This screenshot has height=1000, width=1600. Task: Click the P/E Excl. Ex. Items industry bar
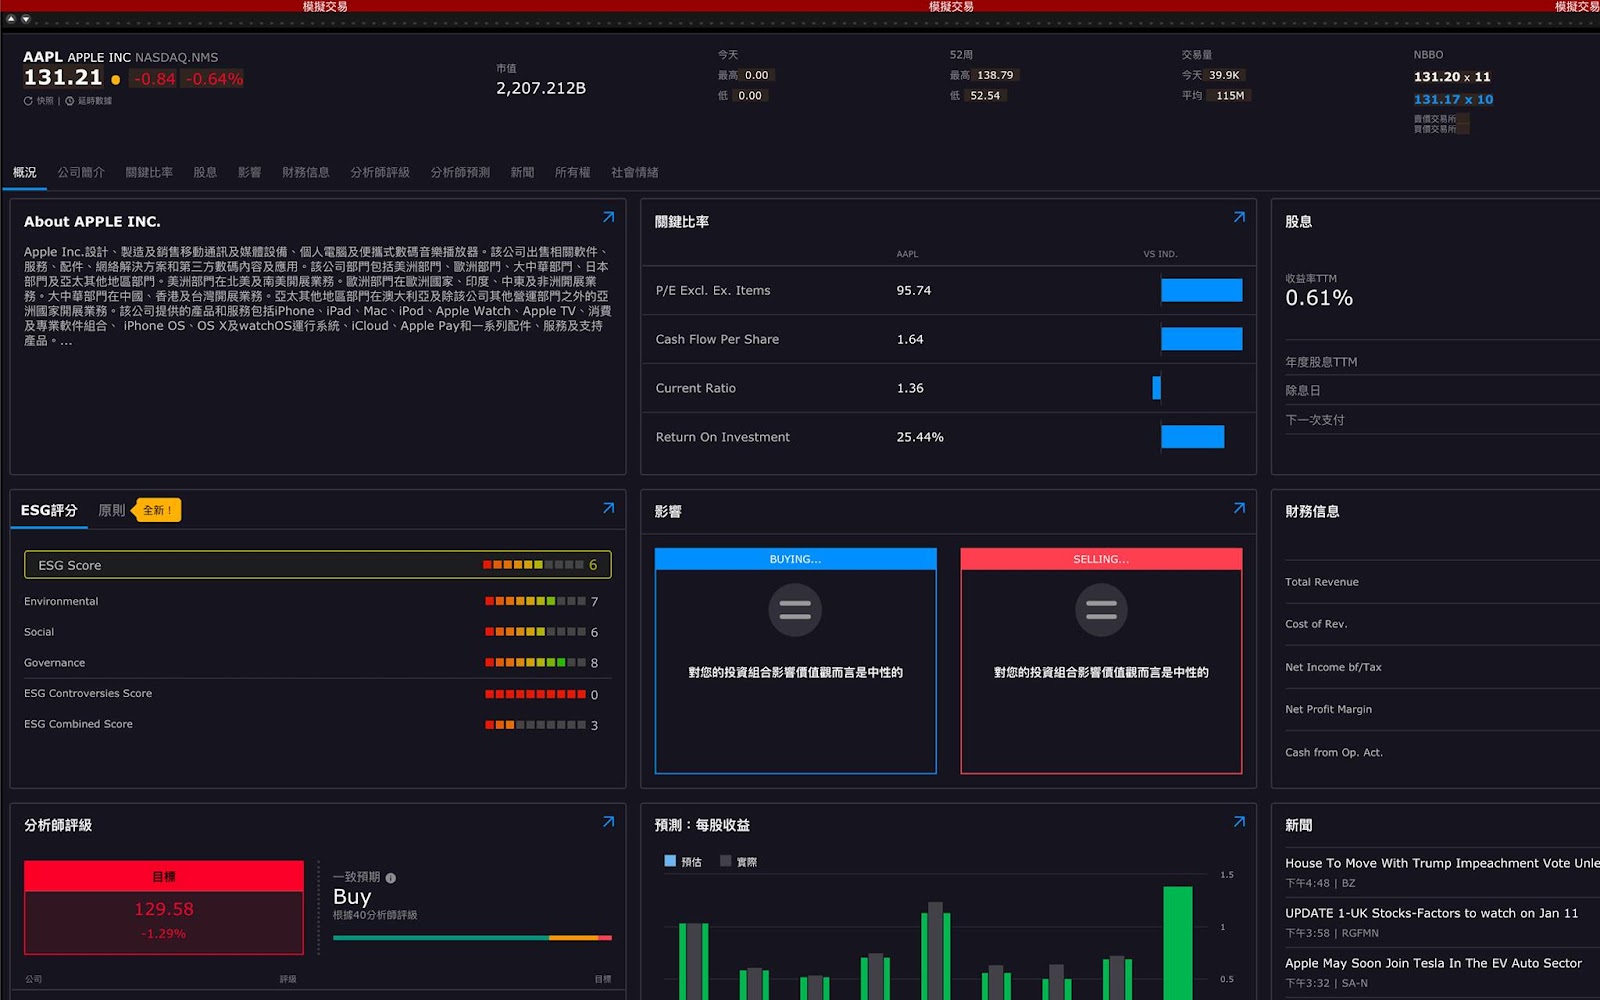coord(1202,290)
